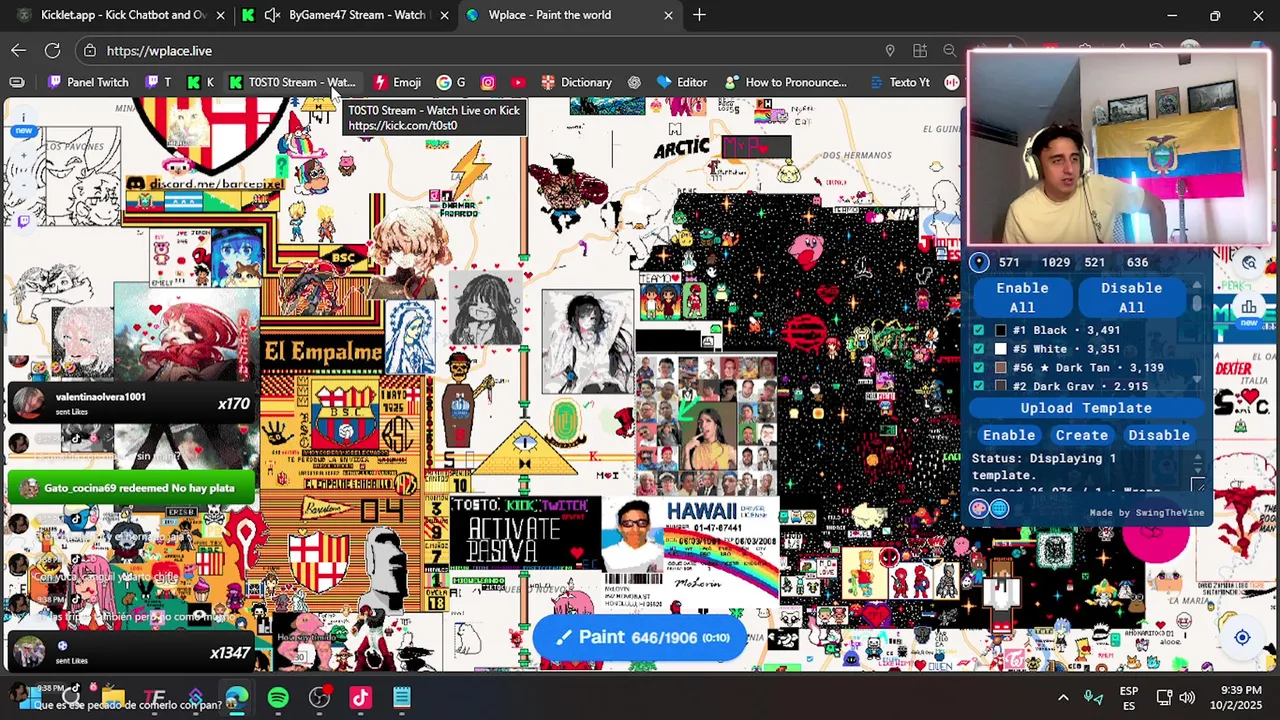1280x720 pixels.
Task: Open the Editor bookmark
Action: 682,82
